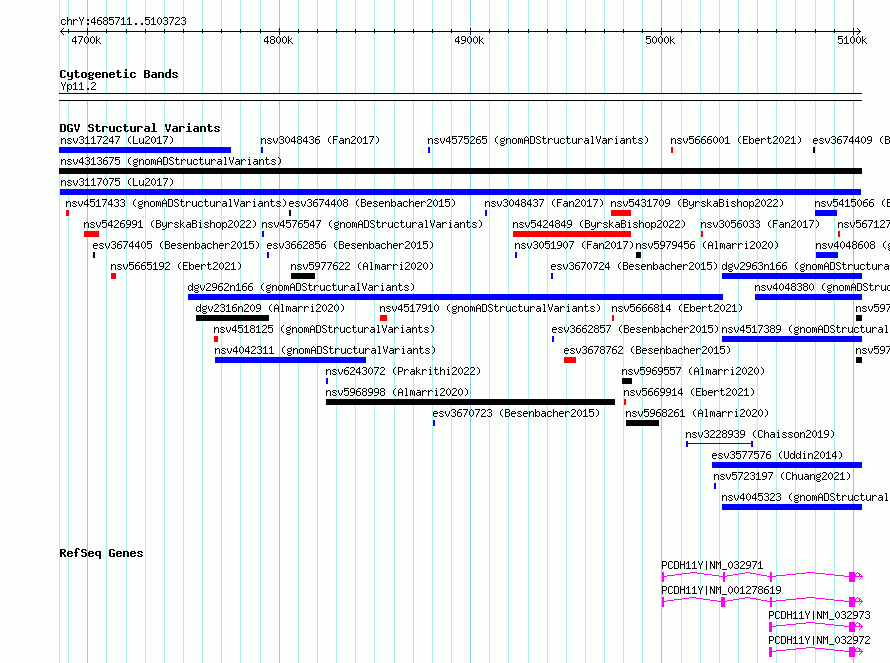Screen dimensions: 890x663
Task: Click nsv6243072 (Prakrithi2022) label
Action: pyautogui.click(x=403, y=371)
